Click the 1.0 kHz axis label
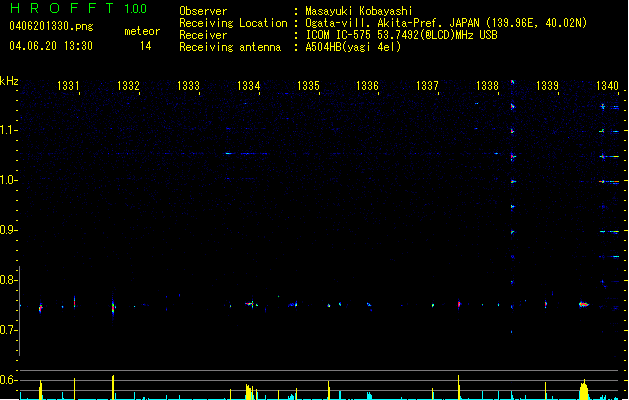The width and height of the screenshot is (629, 400). [x=8, y=180]
